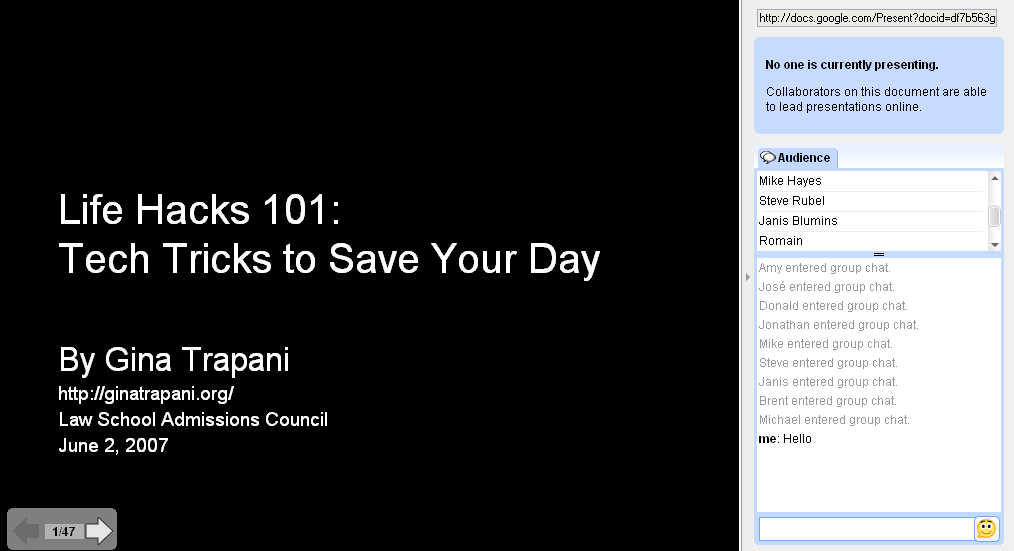Click 'By Gina Trapani' text on slide
Image resolution: width=1014 pixels, height=551 pixels.
click(x=174, y=360)
